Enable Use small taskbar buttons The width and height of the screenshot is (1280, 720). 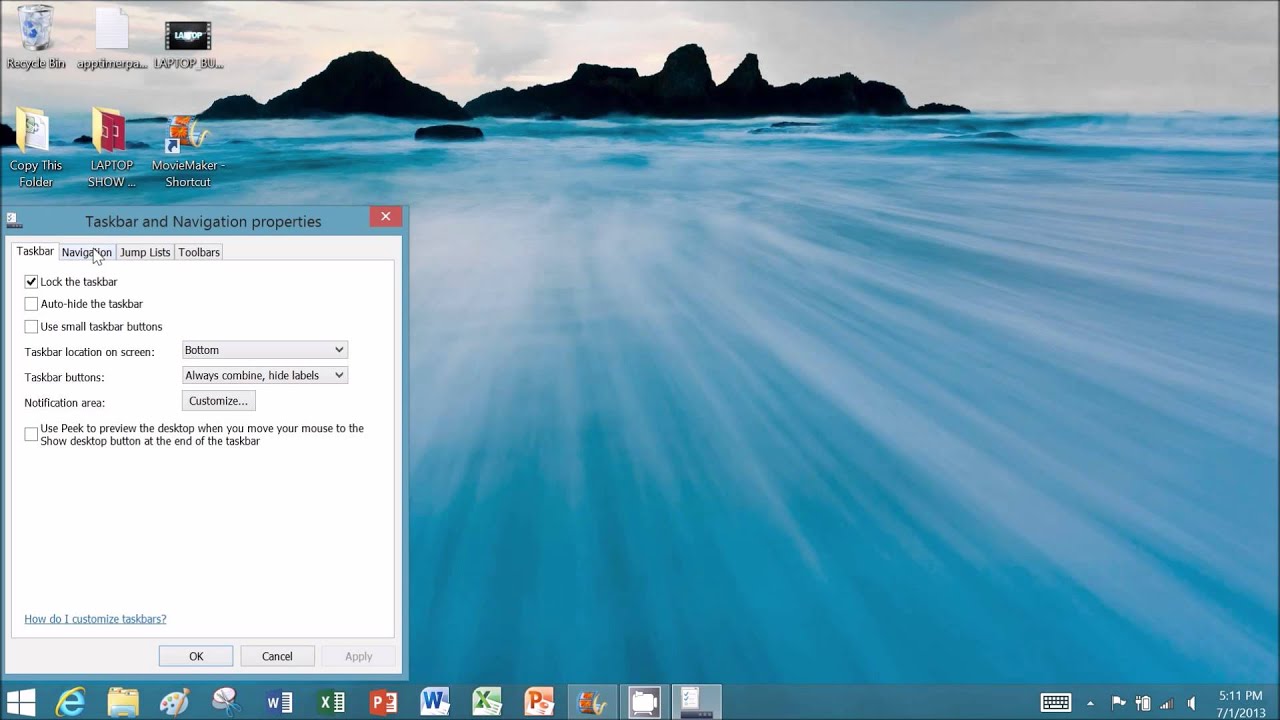click(x=31, y=327)
